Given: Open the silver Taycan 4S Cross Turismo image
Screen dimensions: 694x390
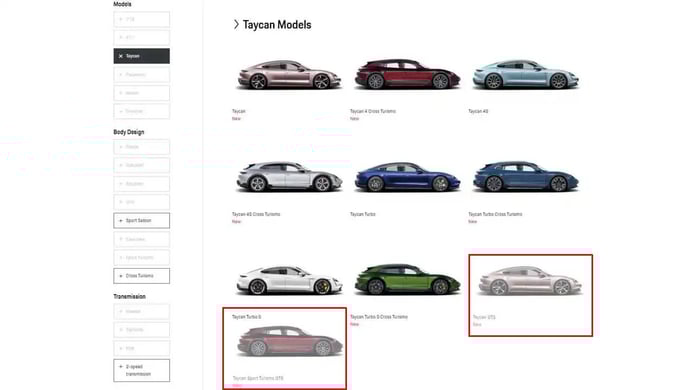Looking at the screenshot, I should pyautogui.click(x=289, y=177).
